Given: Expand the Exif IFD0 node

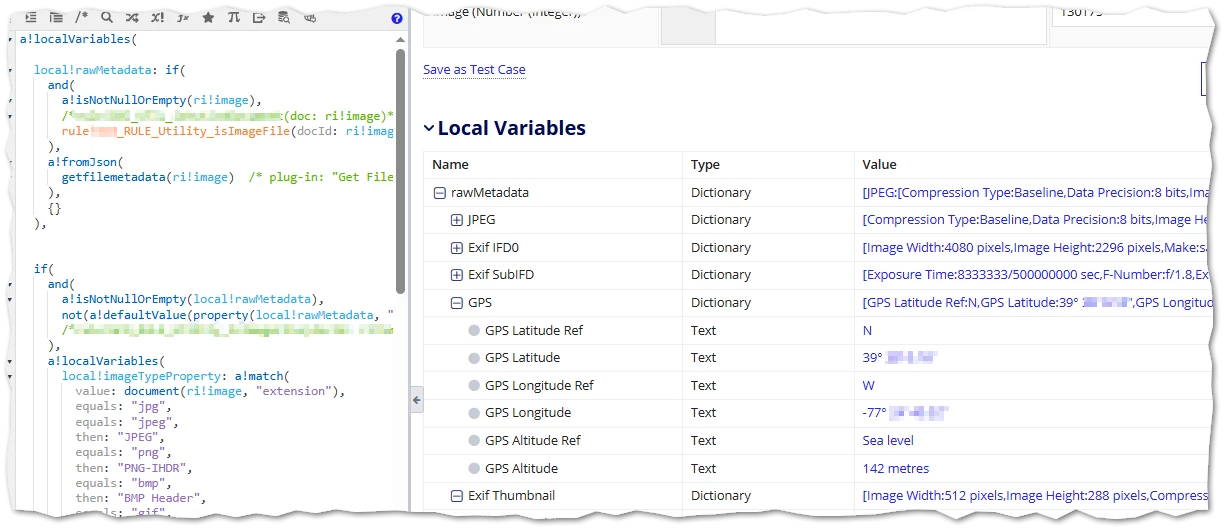Looking at the screenshot, I should [457, 247].
